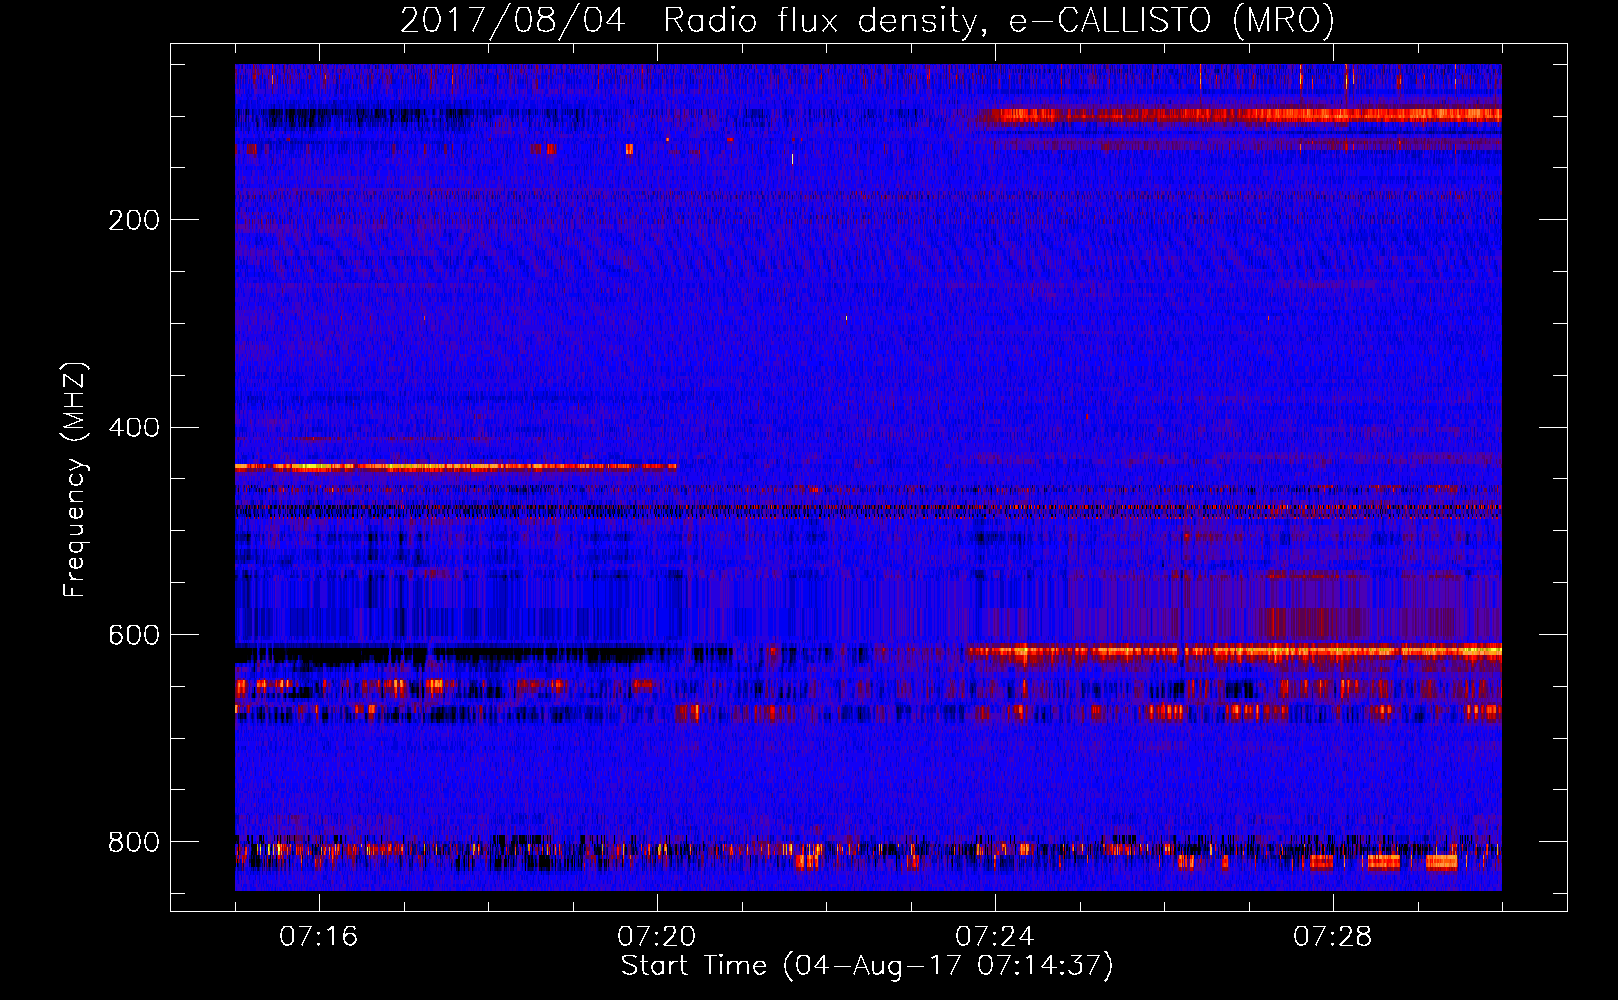Click the 07:24 time tick label
This screenshot has height=1000, width=1618.
(995, 937)
